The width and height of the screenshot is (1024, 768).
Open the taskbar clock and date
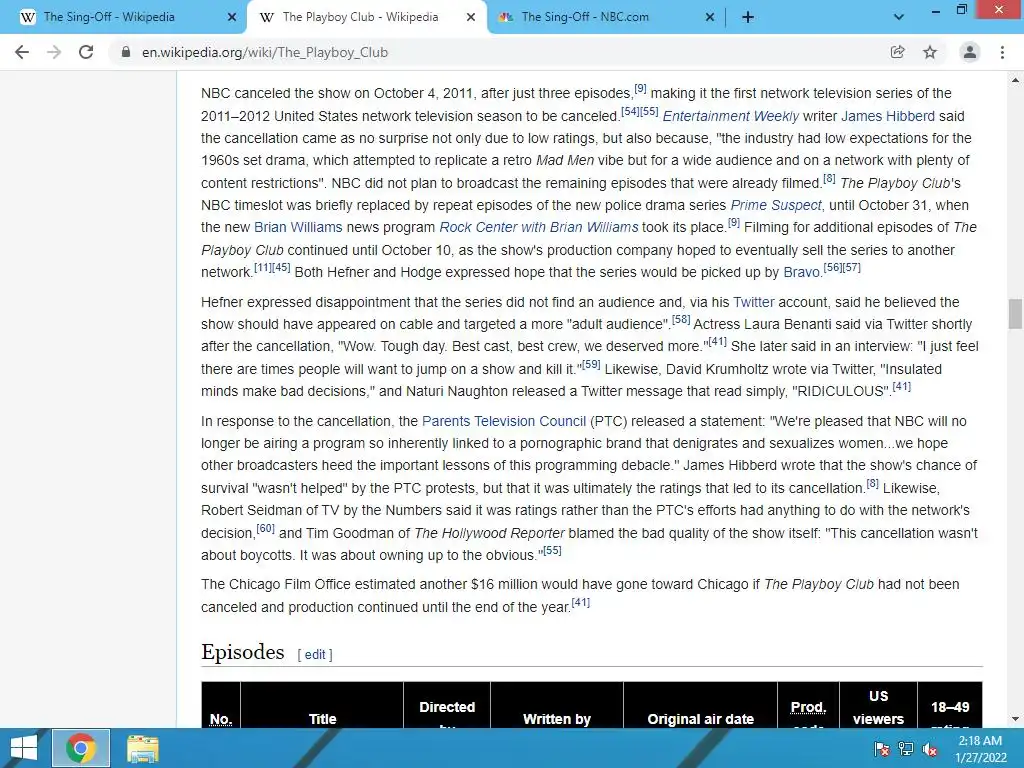tap(980, 749)
